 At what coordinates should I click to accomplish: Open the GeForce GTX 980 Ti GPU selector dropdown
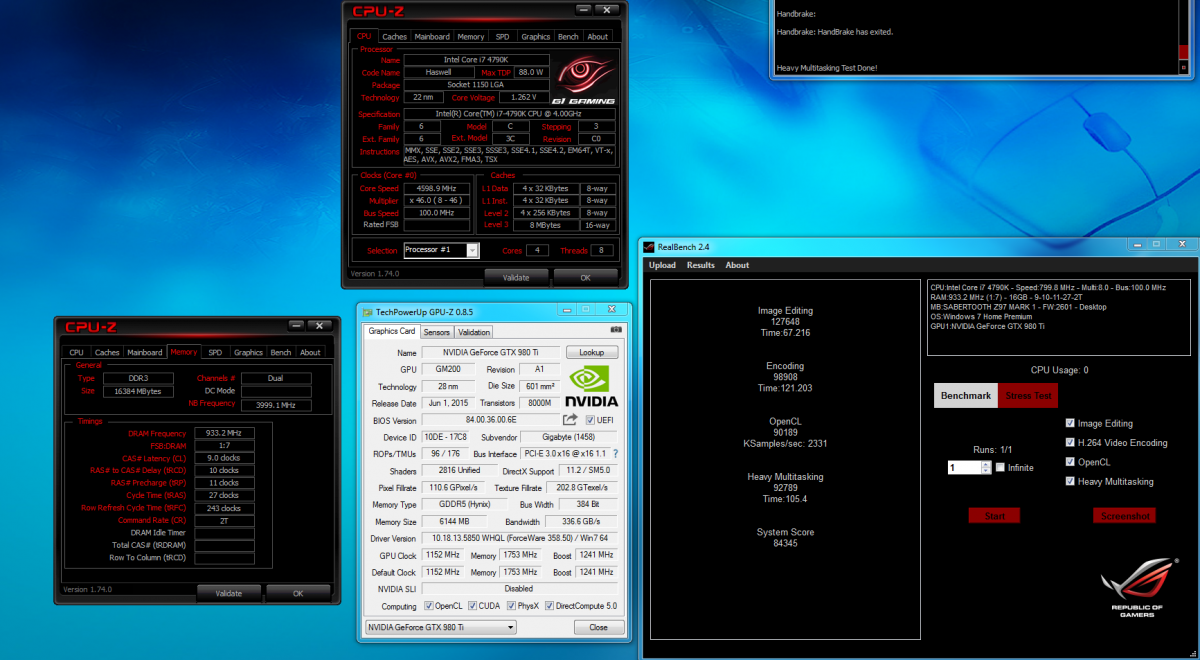tap(510, 627)
